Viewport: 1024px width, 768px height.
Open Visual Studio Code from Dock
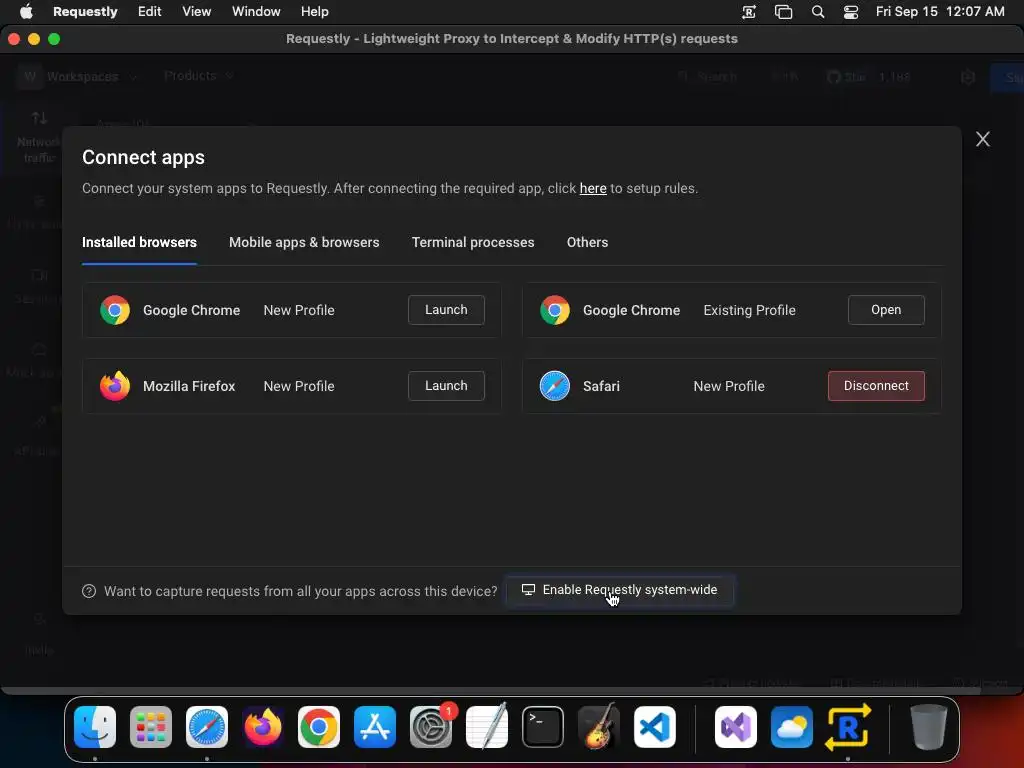(x=654, y=727)
